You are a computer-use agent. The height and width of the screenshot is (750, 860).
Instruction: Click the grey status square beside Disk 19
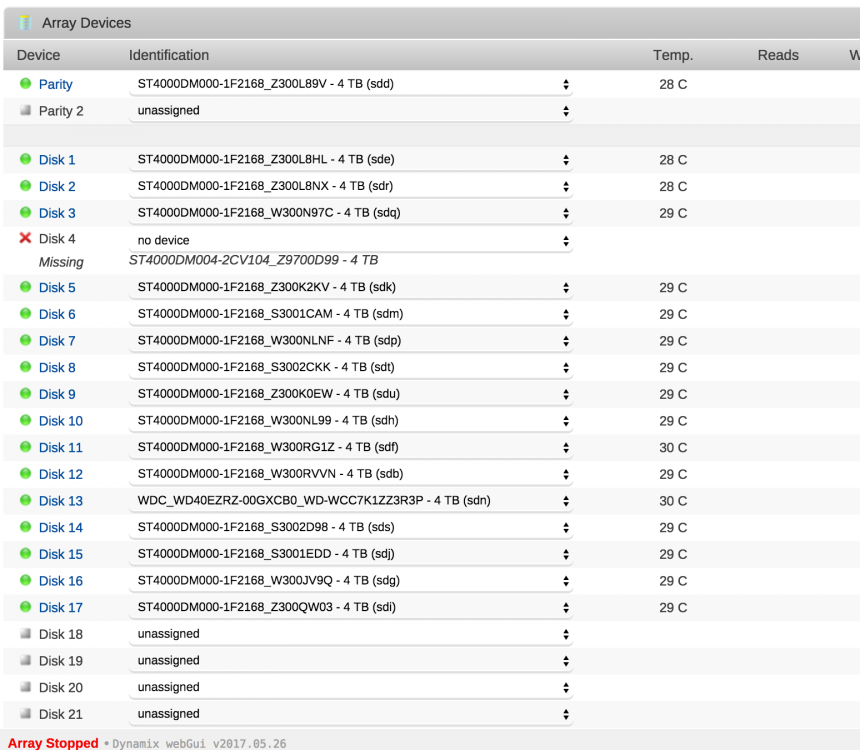coord(25,660)
